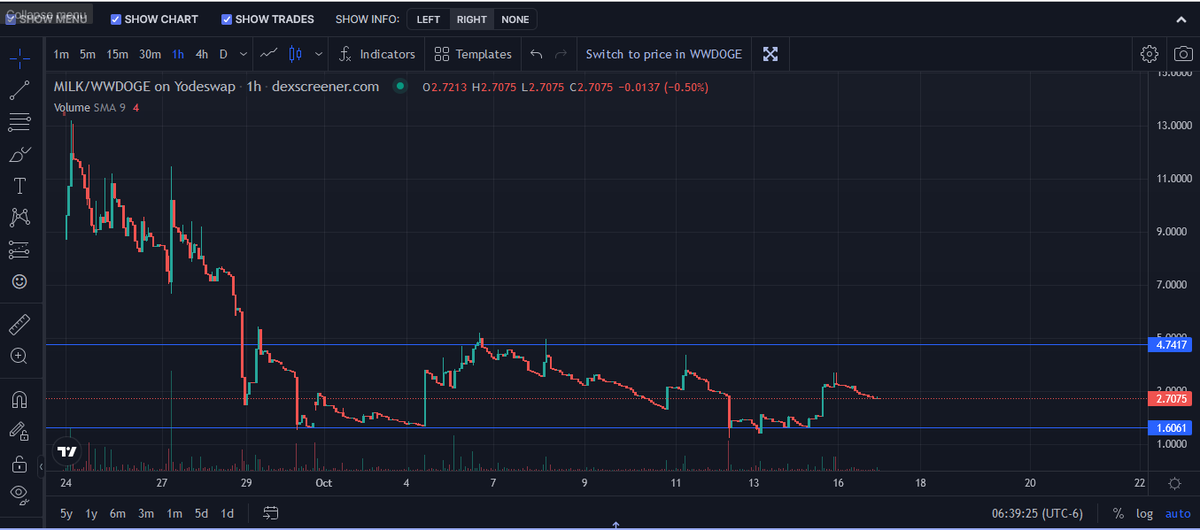Undo the last chart action
Viewport: 1200px width, 530px height.
pos(536,54)
